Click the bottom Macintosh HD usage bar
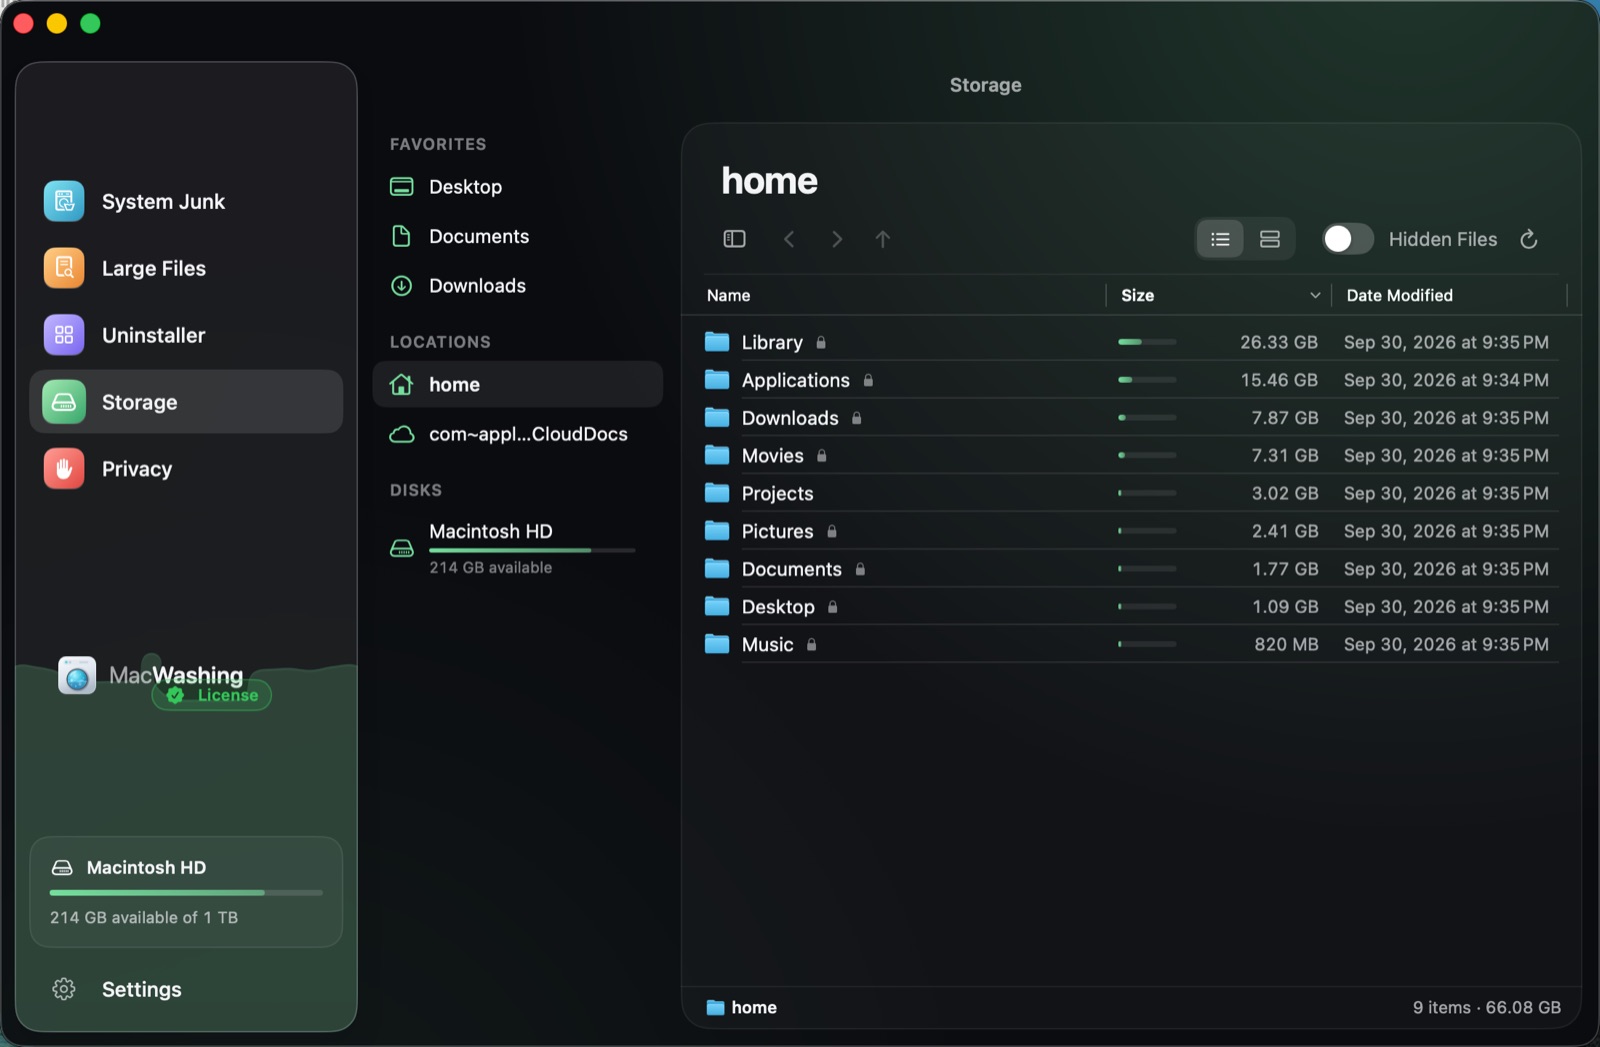The image size is (1600, 1047). [186, 892]
